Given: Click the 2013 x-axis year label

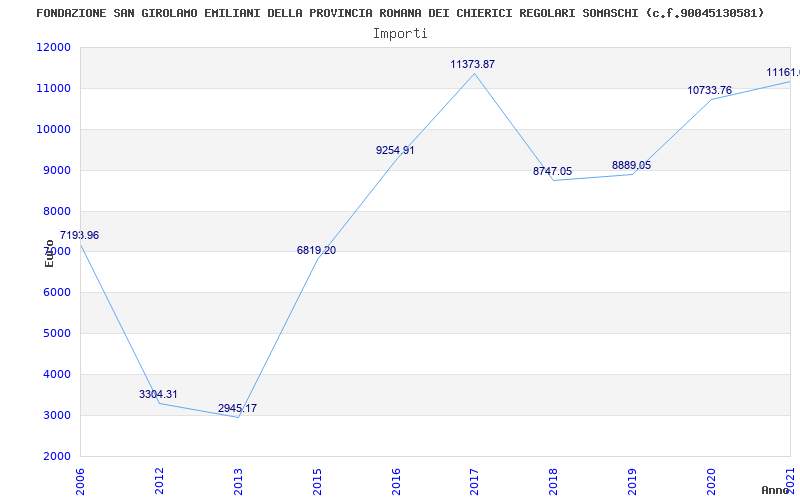Looking at the screenshot, I should (x=238, y=481).
